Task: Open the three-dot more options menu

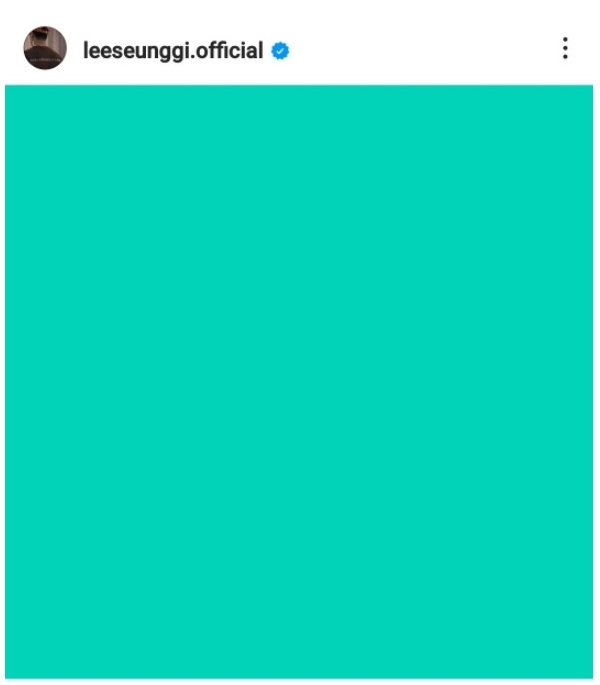Action: point(565,48)
